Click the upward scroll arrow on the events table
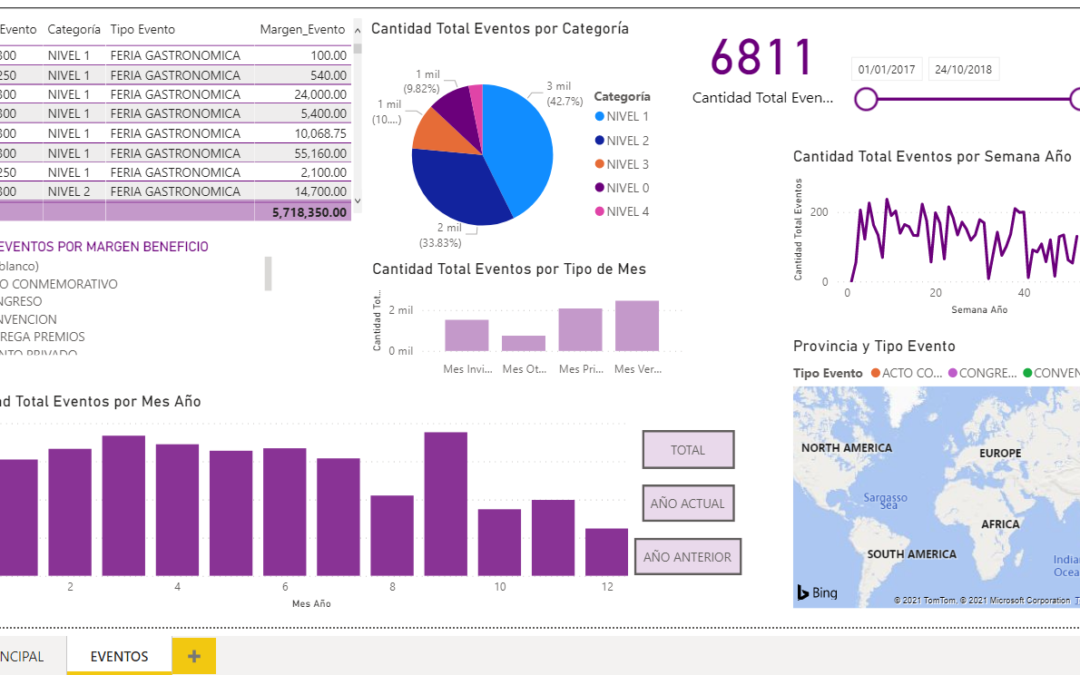 coord(355,30)
